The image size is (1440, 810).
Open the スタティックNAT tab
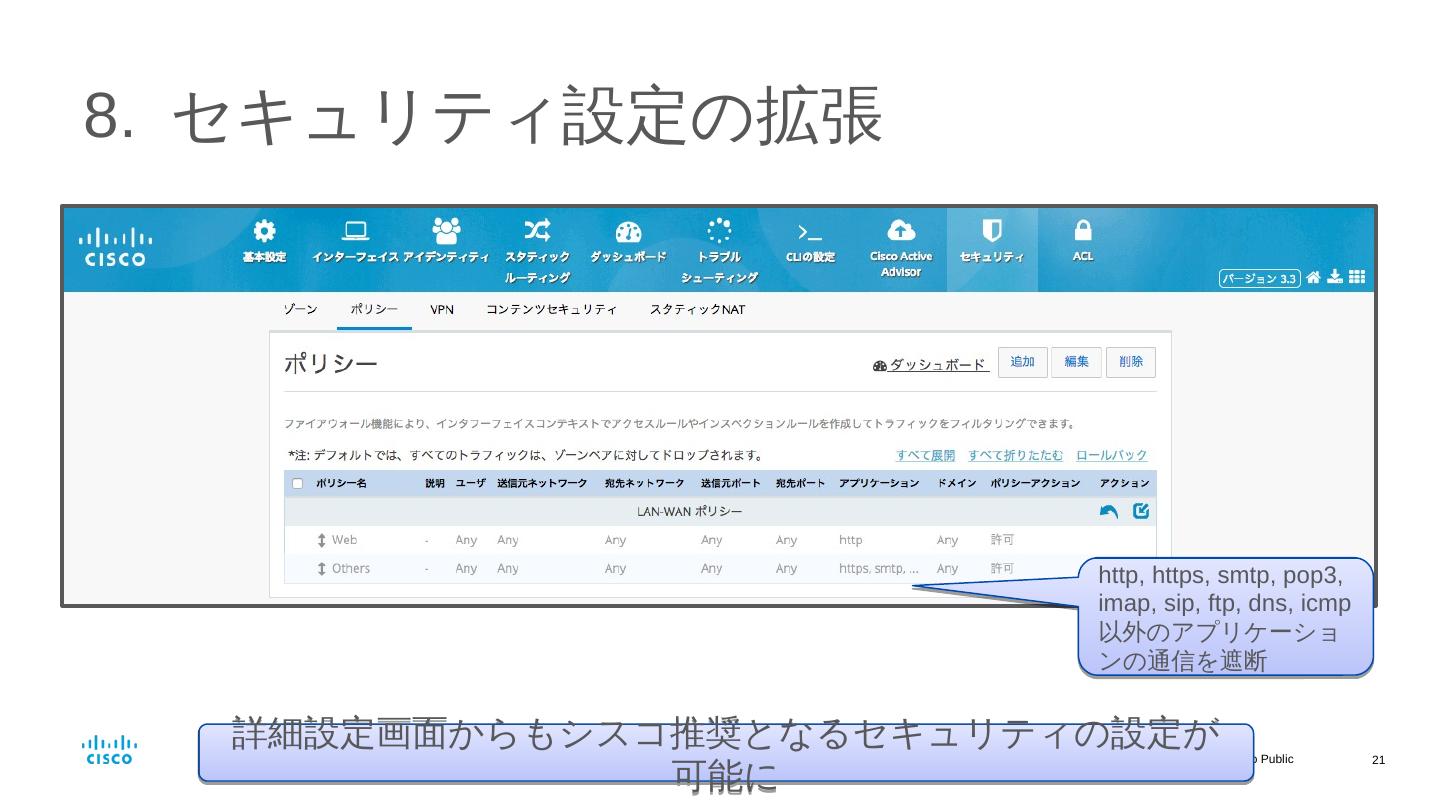pos(698,310)
